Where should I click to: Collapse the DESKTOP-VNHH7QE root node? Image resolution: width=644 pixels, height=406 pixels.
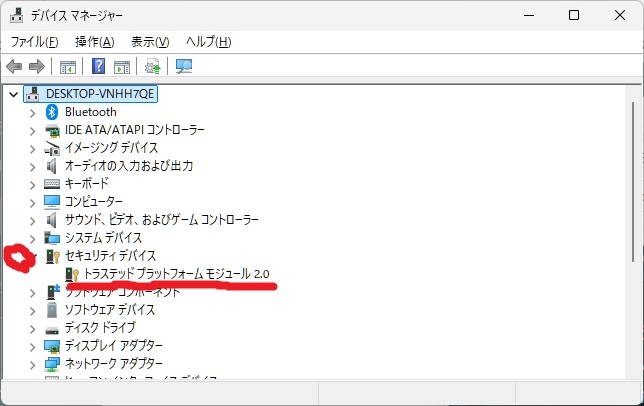(x=12, y=93)
